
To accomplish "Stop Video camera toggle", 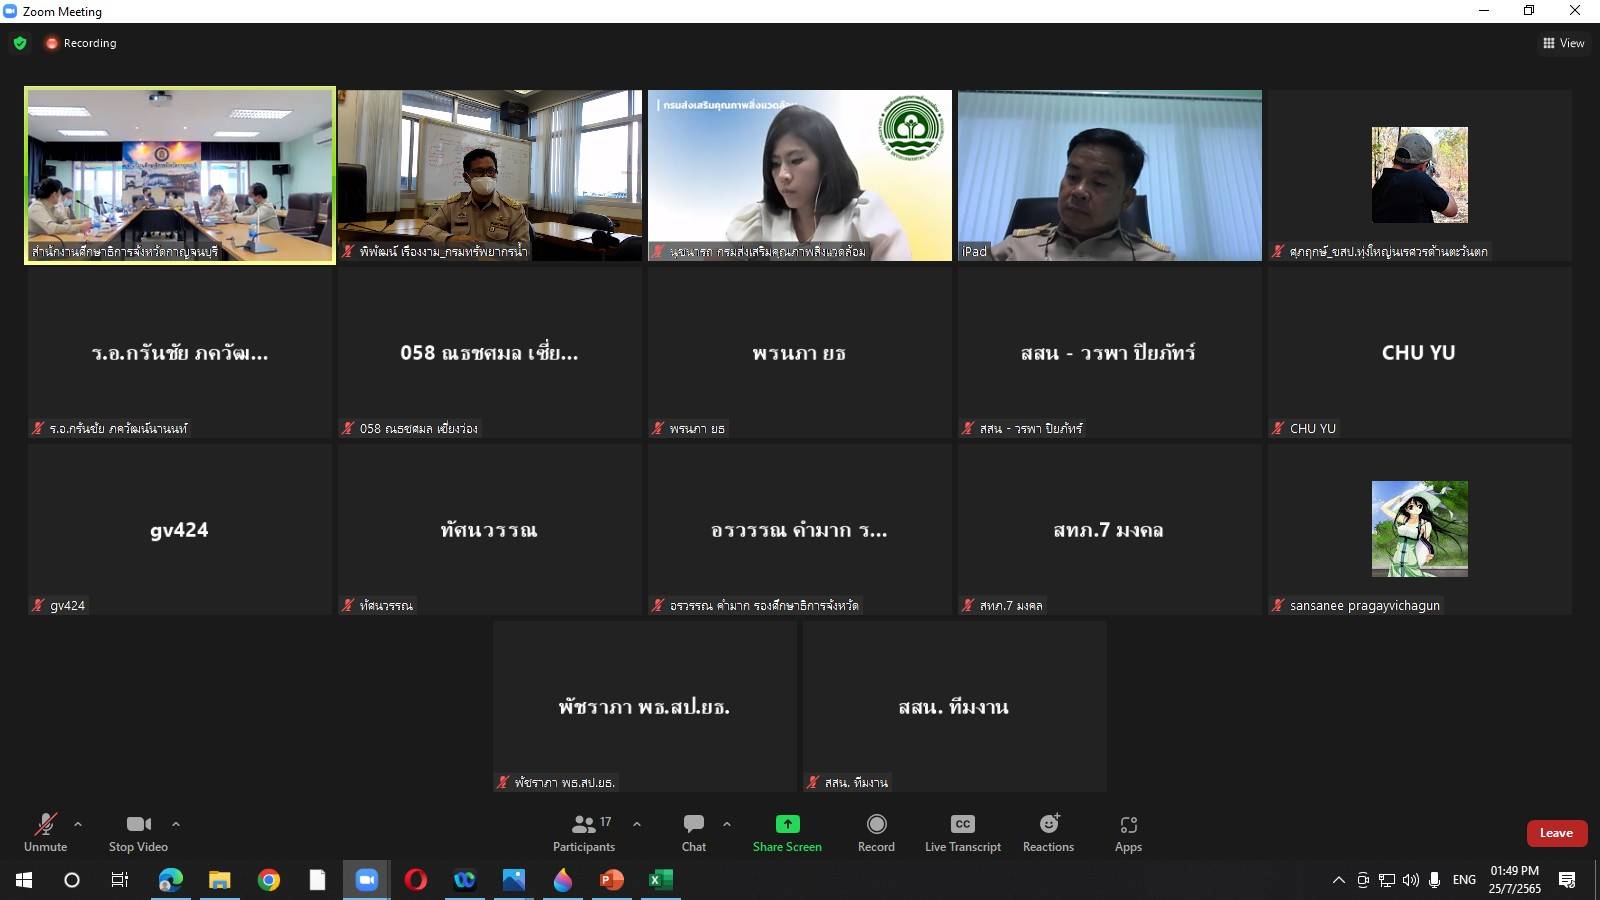I will pyautogui.click(x=138, y=832).
